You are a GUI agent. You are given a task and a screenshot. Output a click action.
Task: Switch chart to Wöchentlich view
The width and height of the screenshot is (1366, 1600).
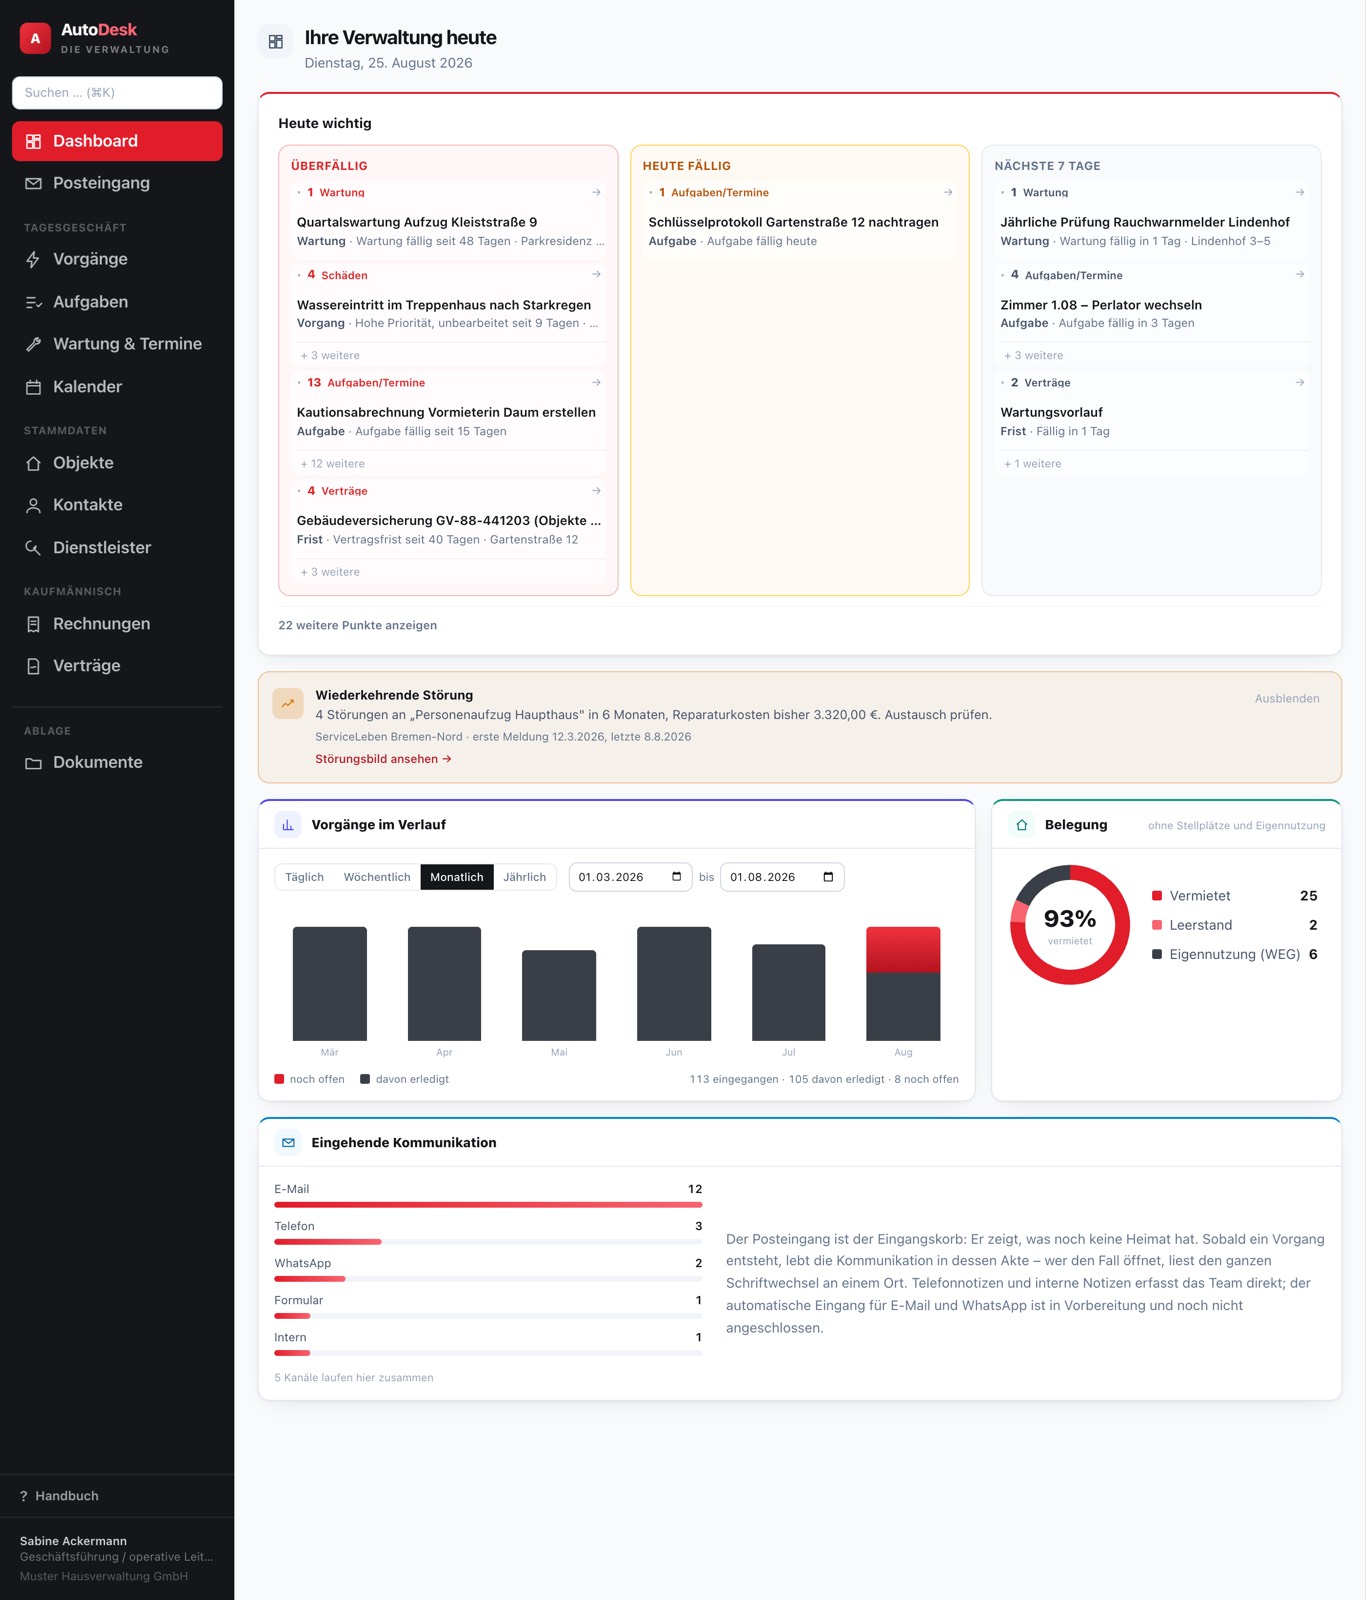click(377, 877)
